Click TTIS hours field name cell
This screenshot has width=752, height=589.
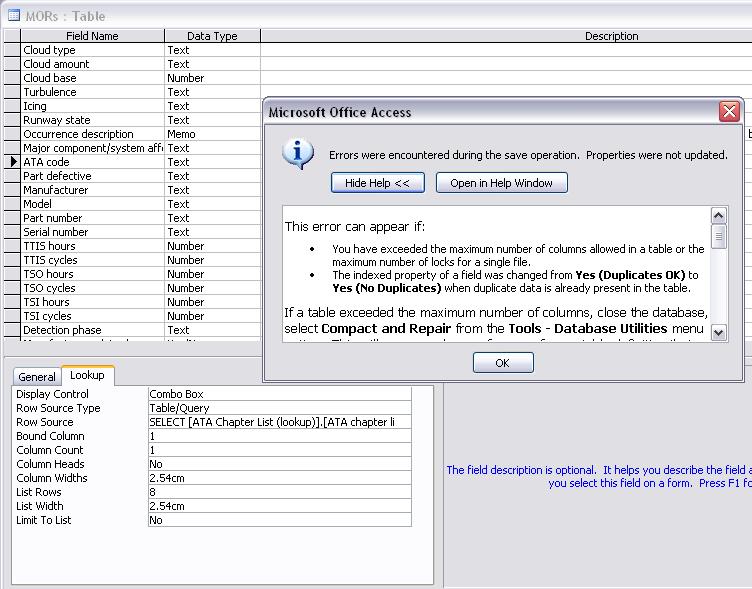pos(93,246)
